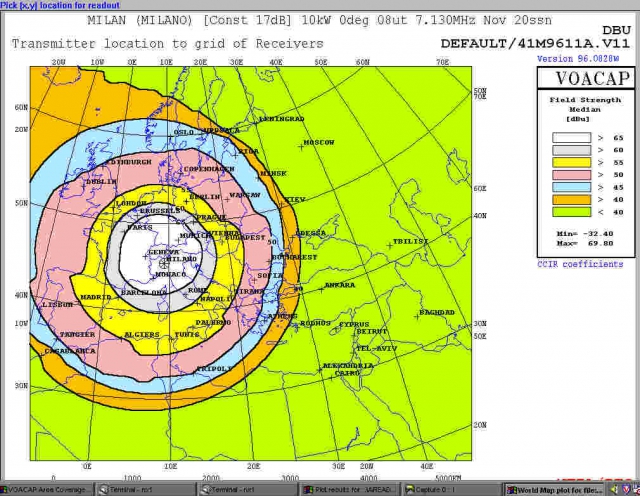
Task: Pick the MOSCOW location on map
Action: point(319,142)
